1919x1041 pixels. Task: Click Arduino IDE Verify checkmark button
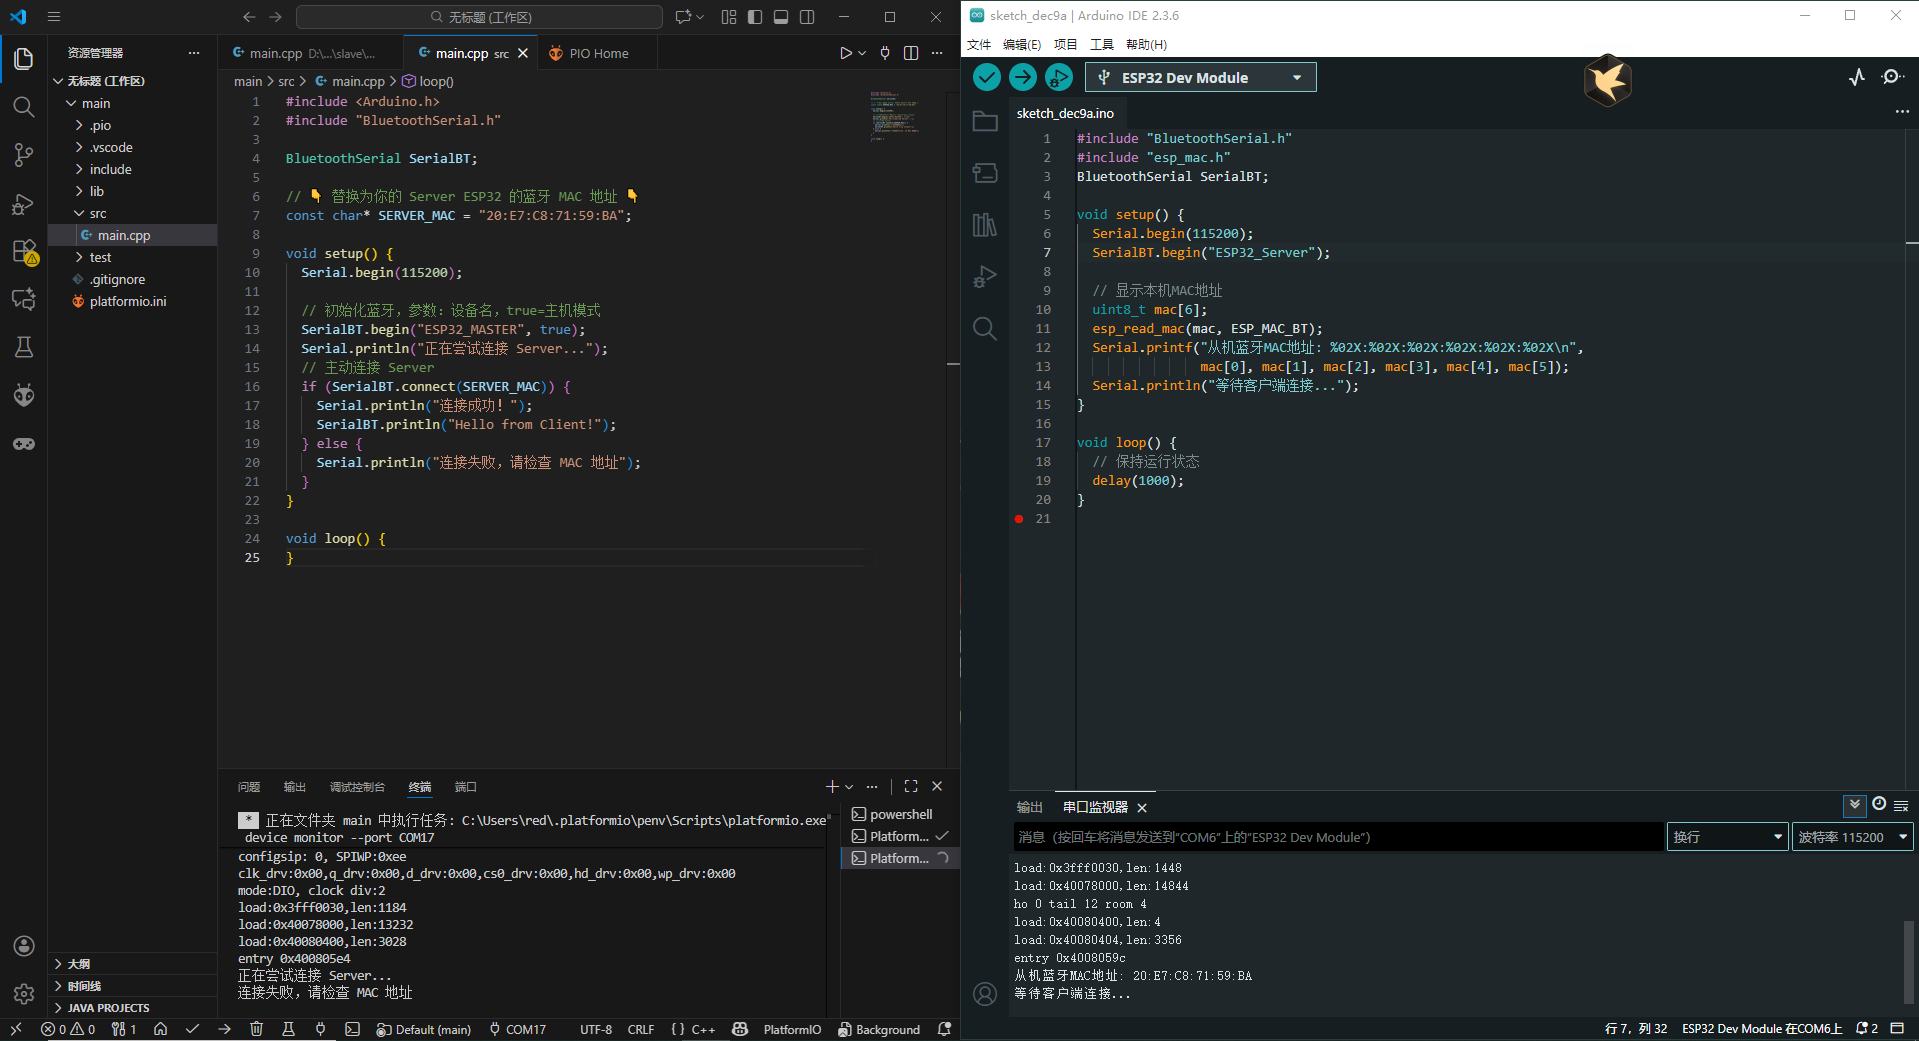pyautogui.click(x=987, y=77)
